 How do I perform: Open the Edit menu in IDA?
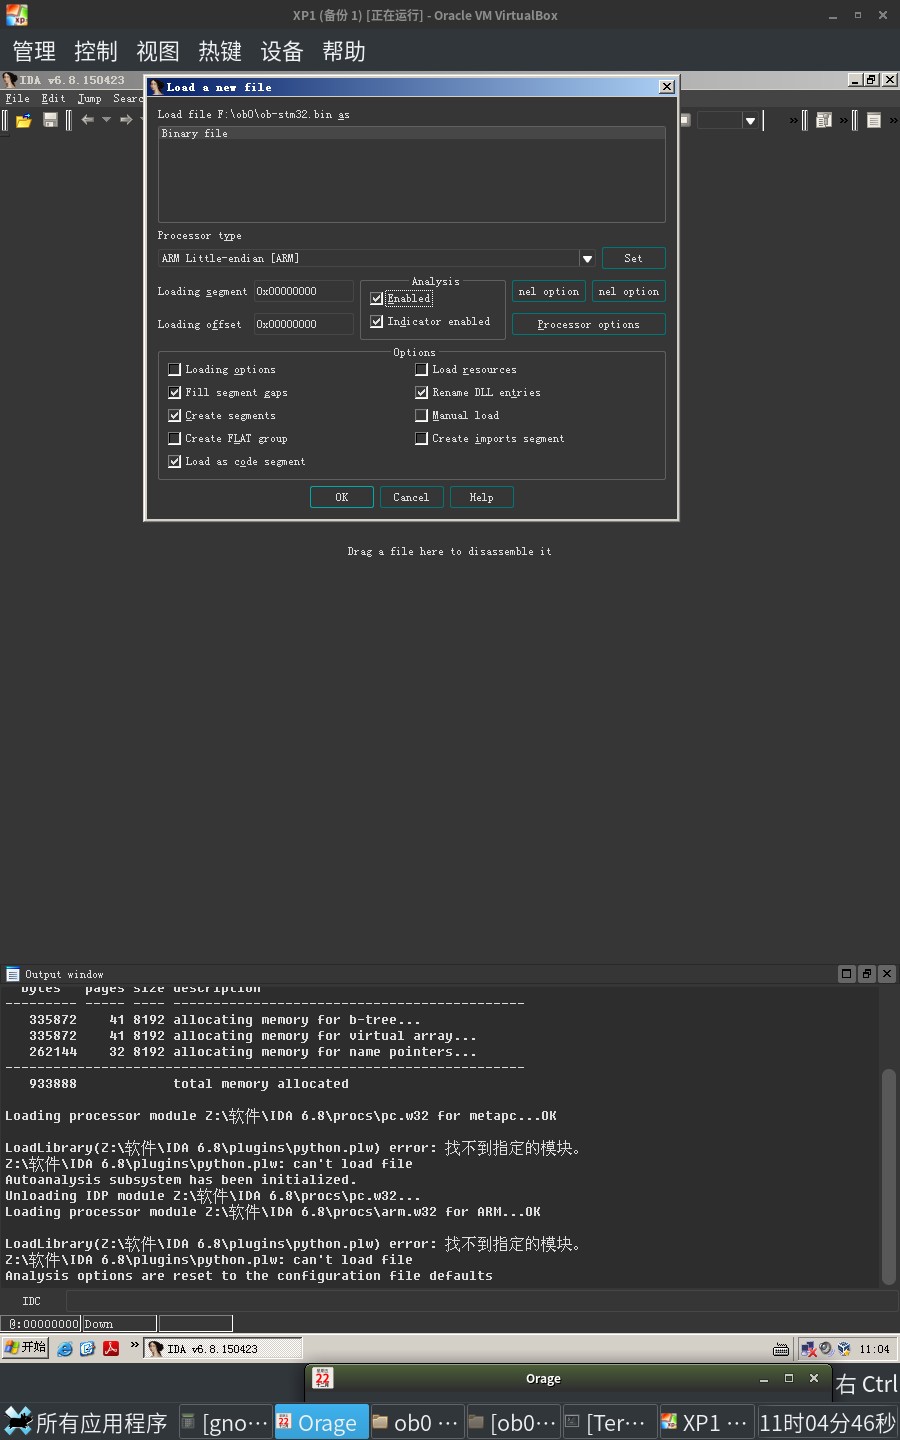tap(53, 98)
